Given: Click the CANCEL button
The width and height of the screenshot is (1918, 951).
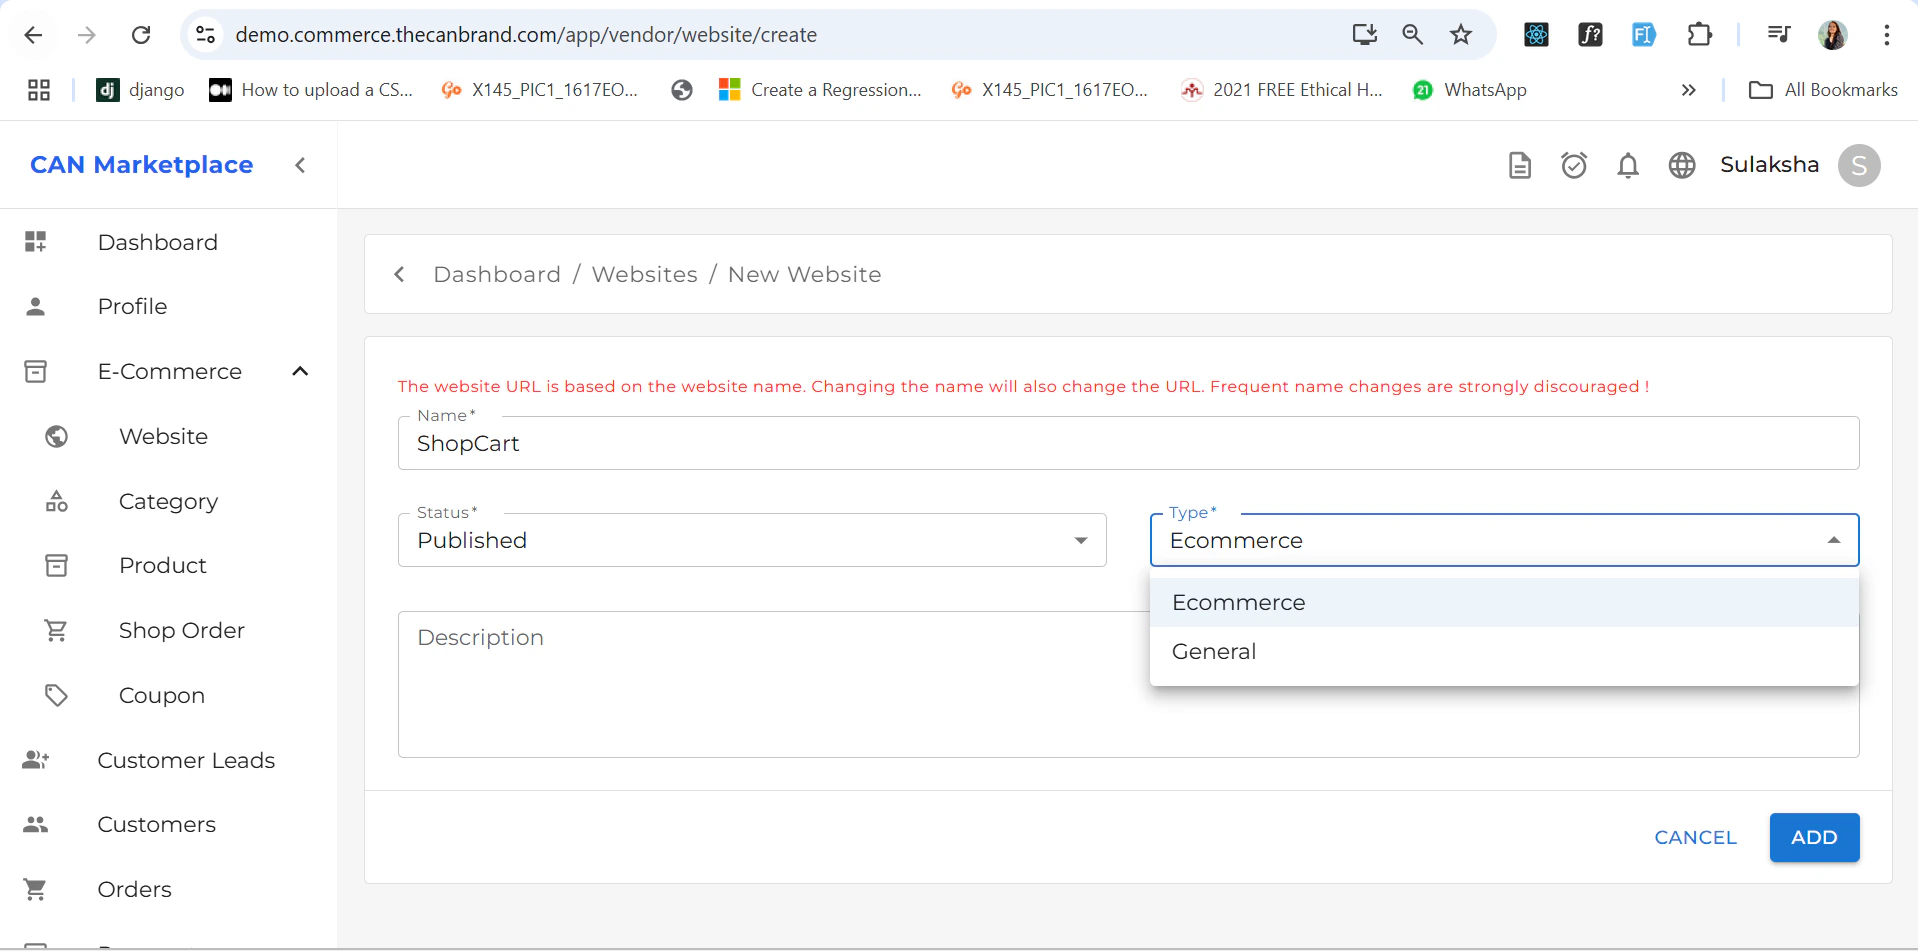Looking at the screenshot, I should pyautogui.click(x=1695, y=838).
